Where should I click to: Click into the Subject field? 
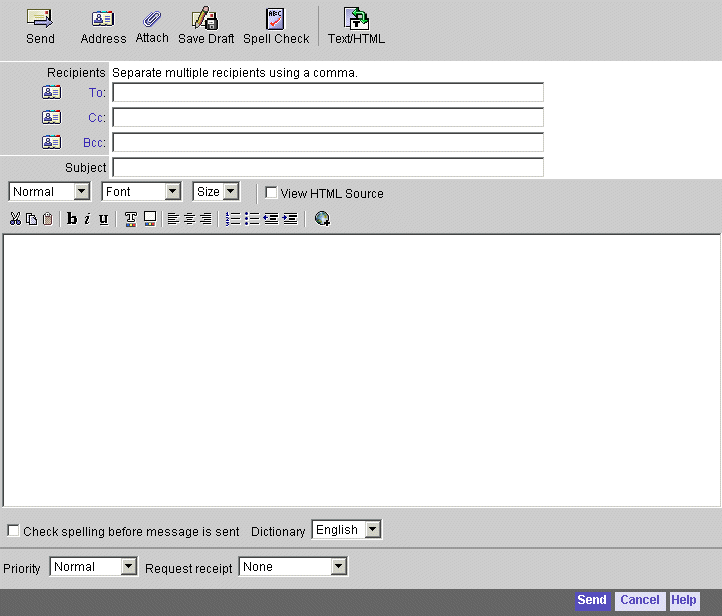[328, 167]
